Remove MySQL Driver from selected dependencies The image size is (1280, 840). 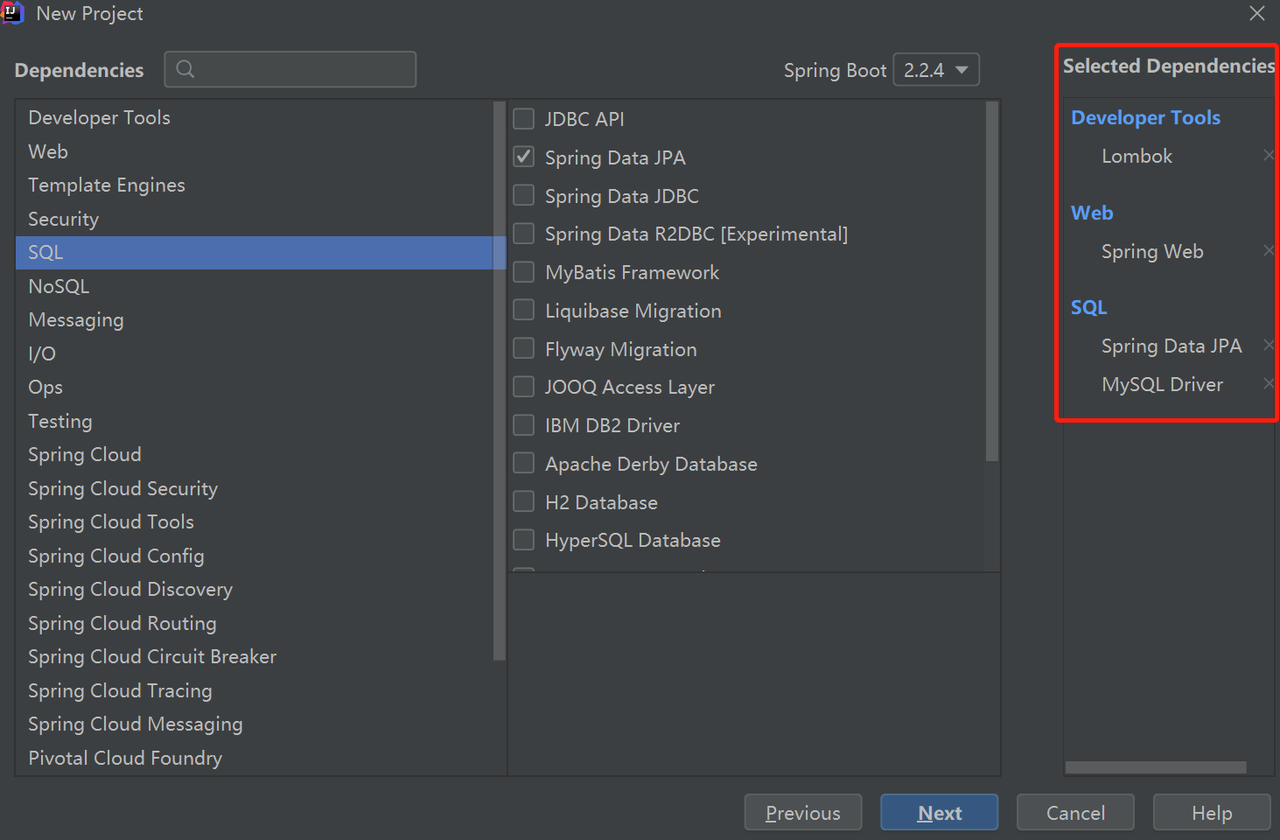click(1269, 384)
